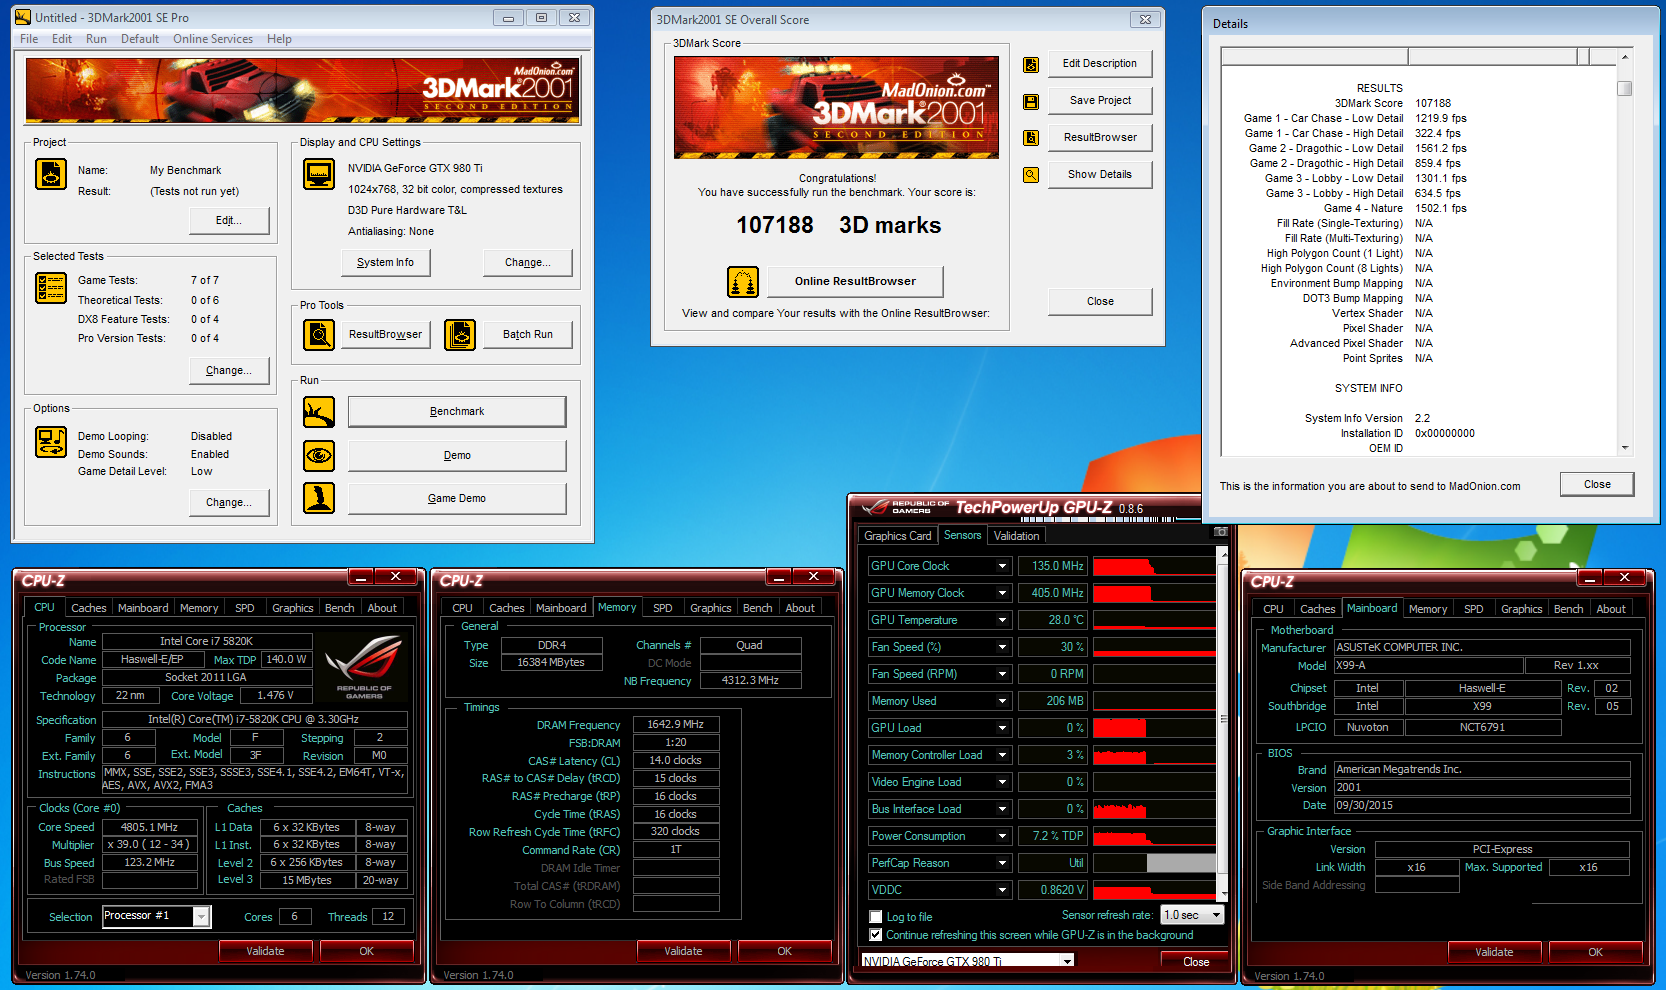Click the VDDC voltage graph
The image size is (1666, 990).
pos(1154,890)
